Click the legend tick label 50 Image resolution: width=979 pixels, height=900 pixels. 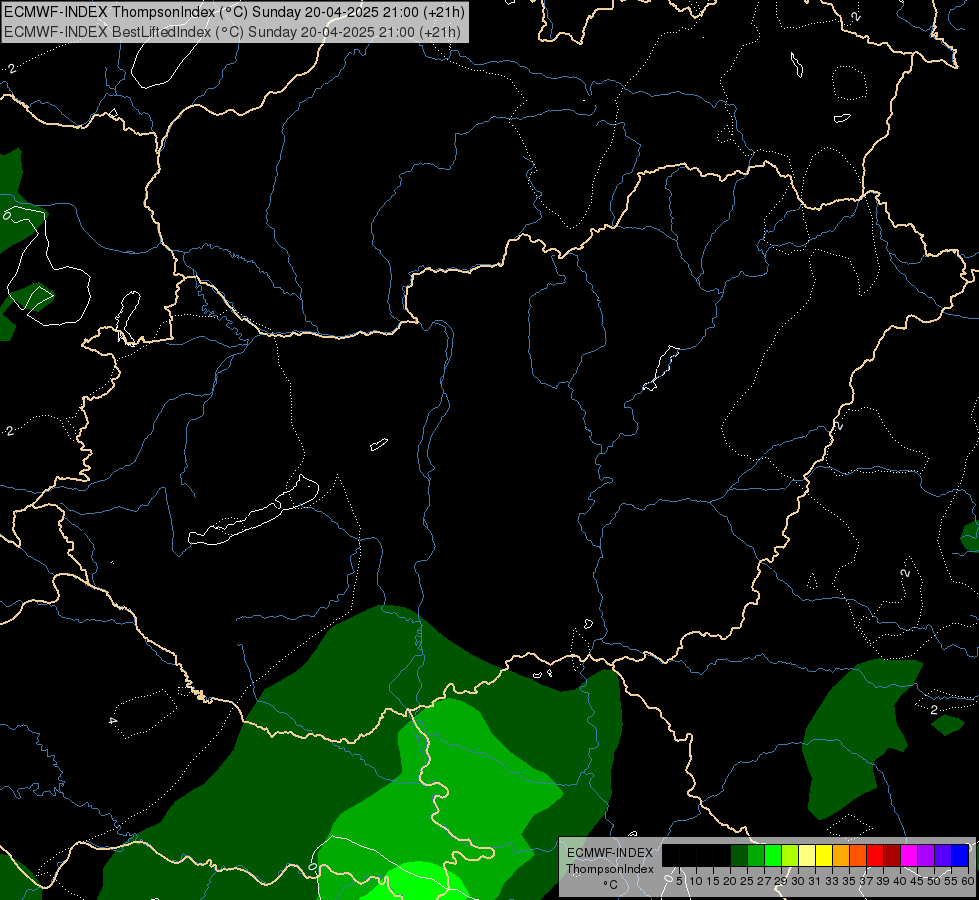click(x=934, y=881)
